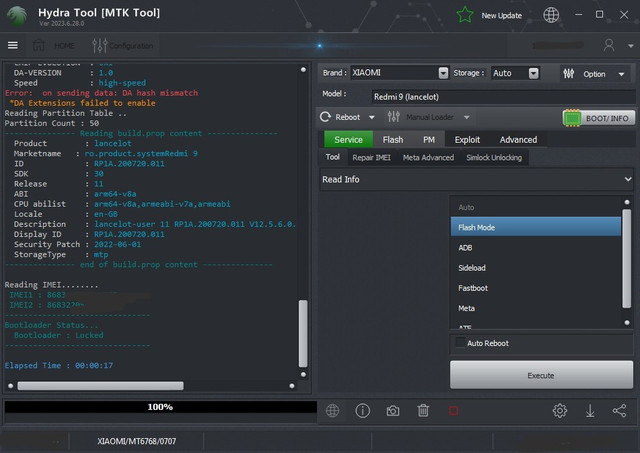Click the Execute button

click(x=541, y=375)
